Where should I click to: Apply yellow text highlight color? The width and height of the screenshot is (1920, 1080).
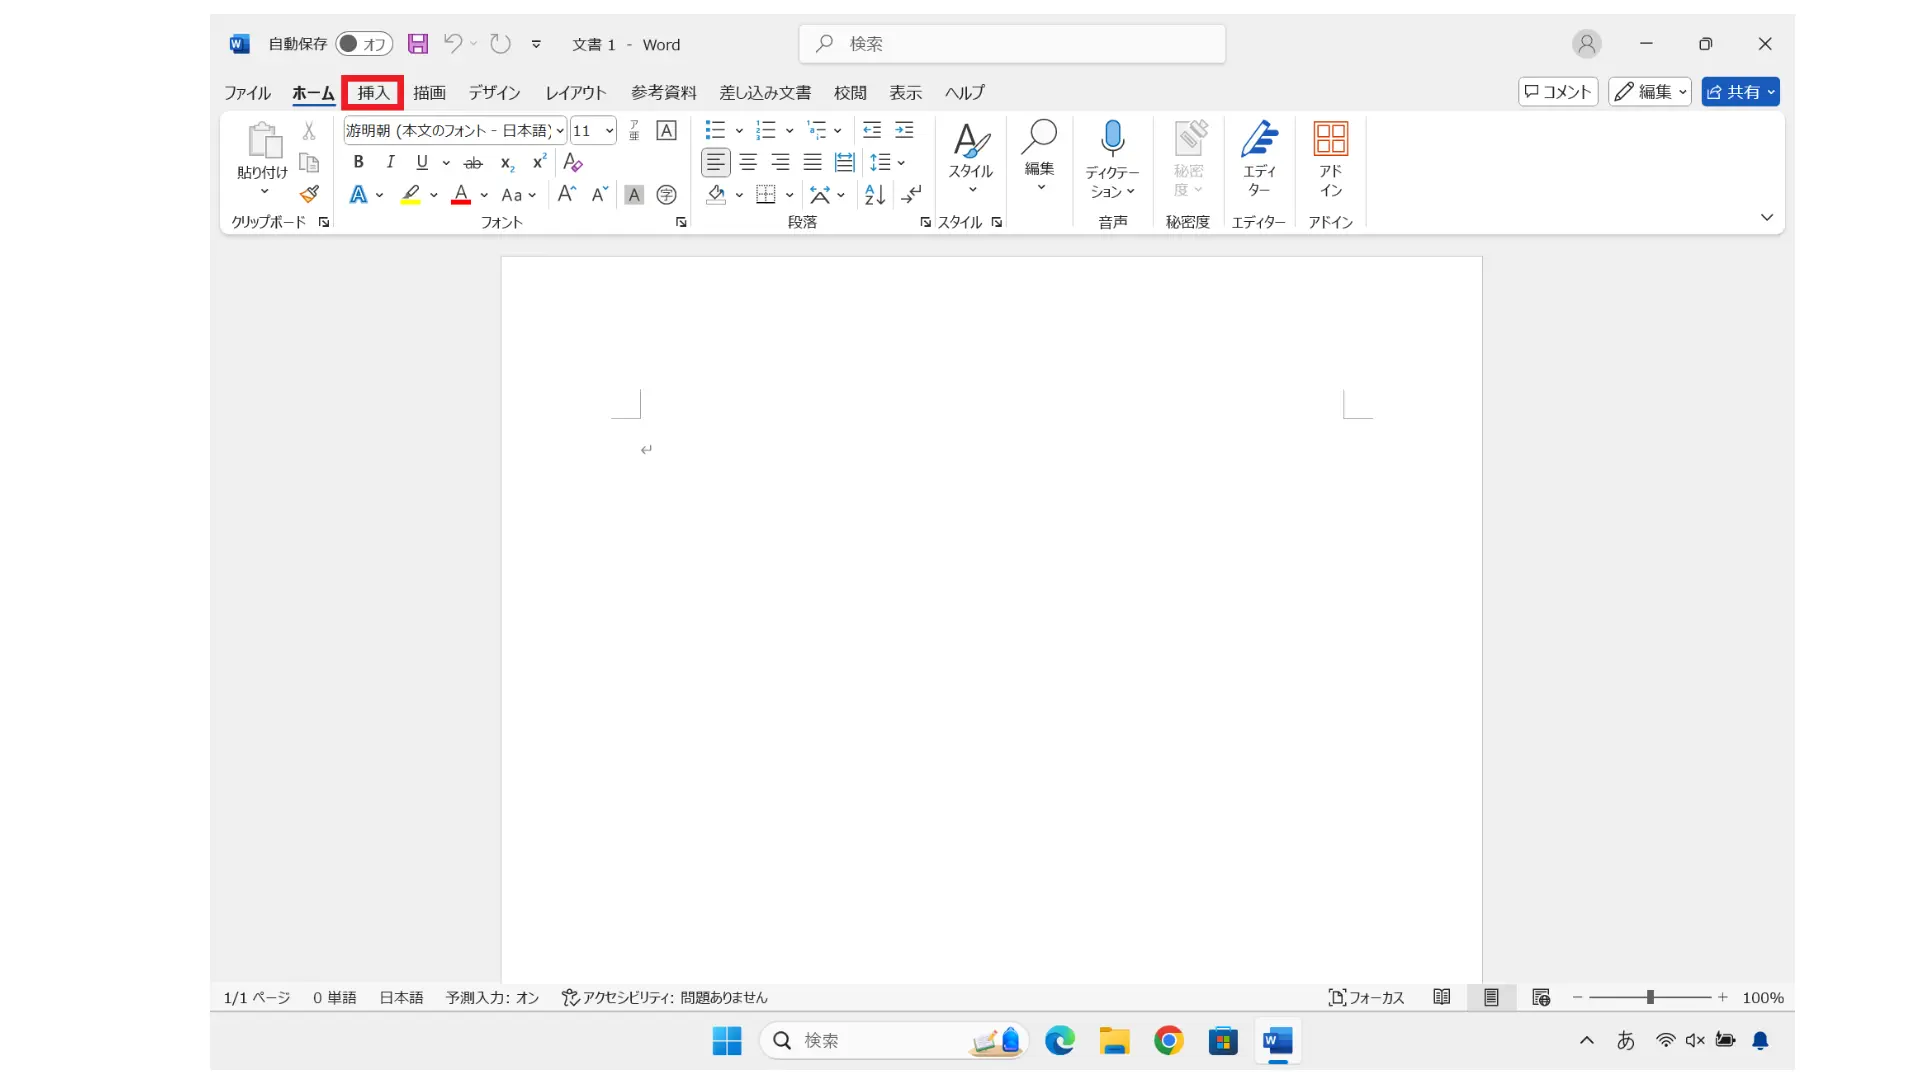[410, 194]
